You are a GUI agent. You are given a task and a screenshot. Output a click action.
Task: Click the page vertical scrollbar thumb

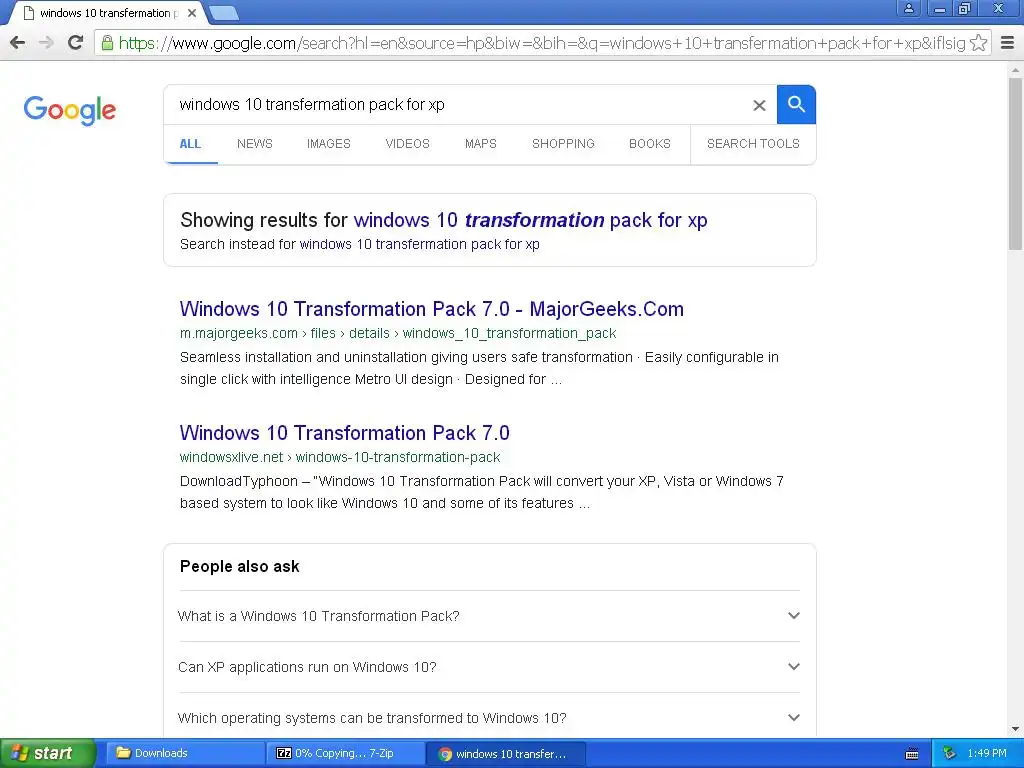click(x=1015, y=163)
